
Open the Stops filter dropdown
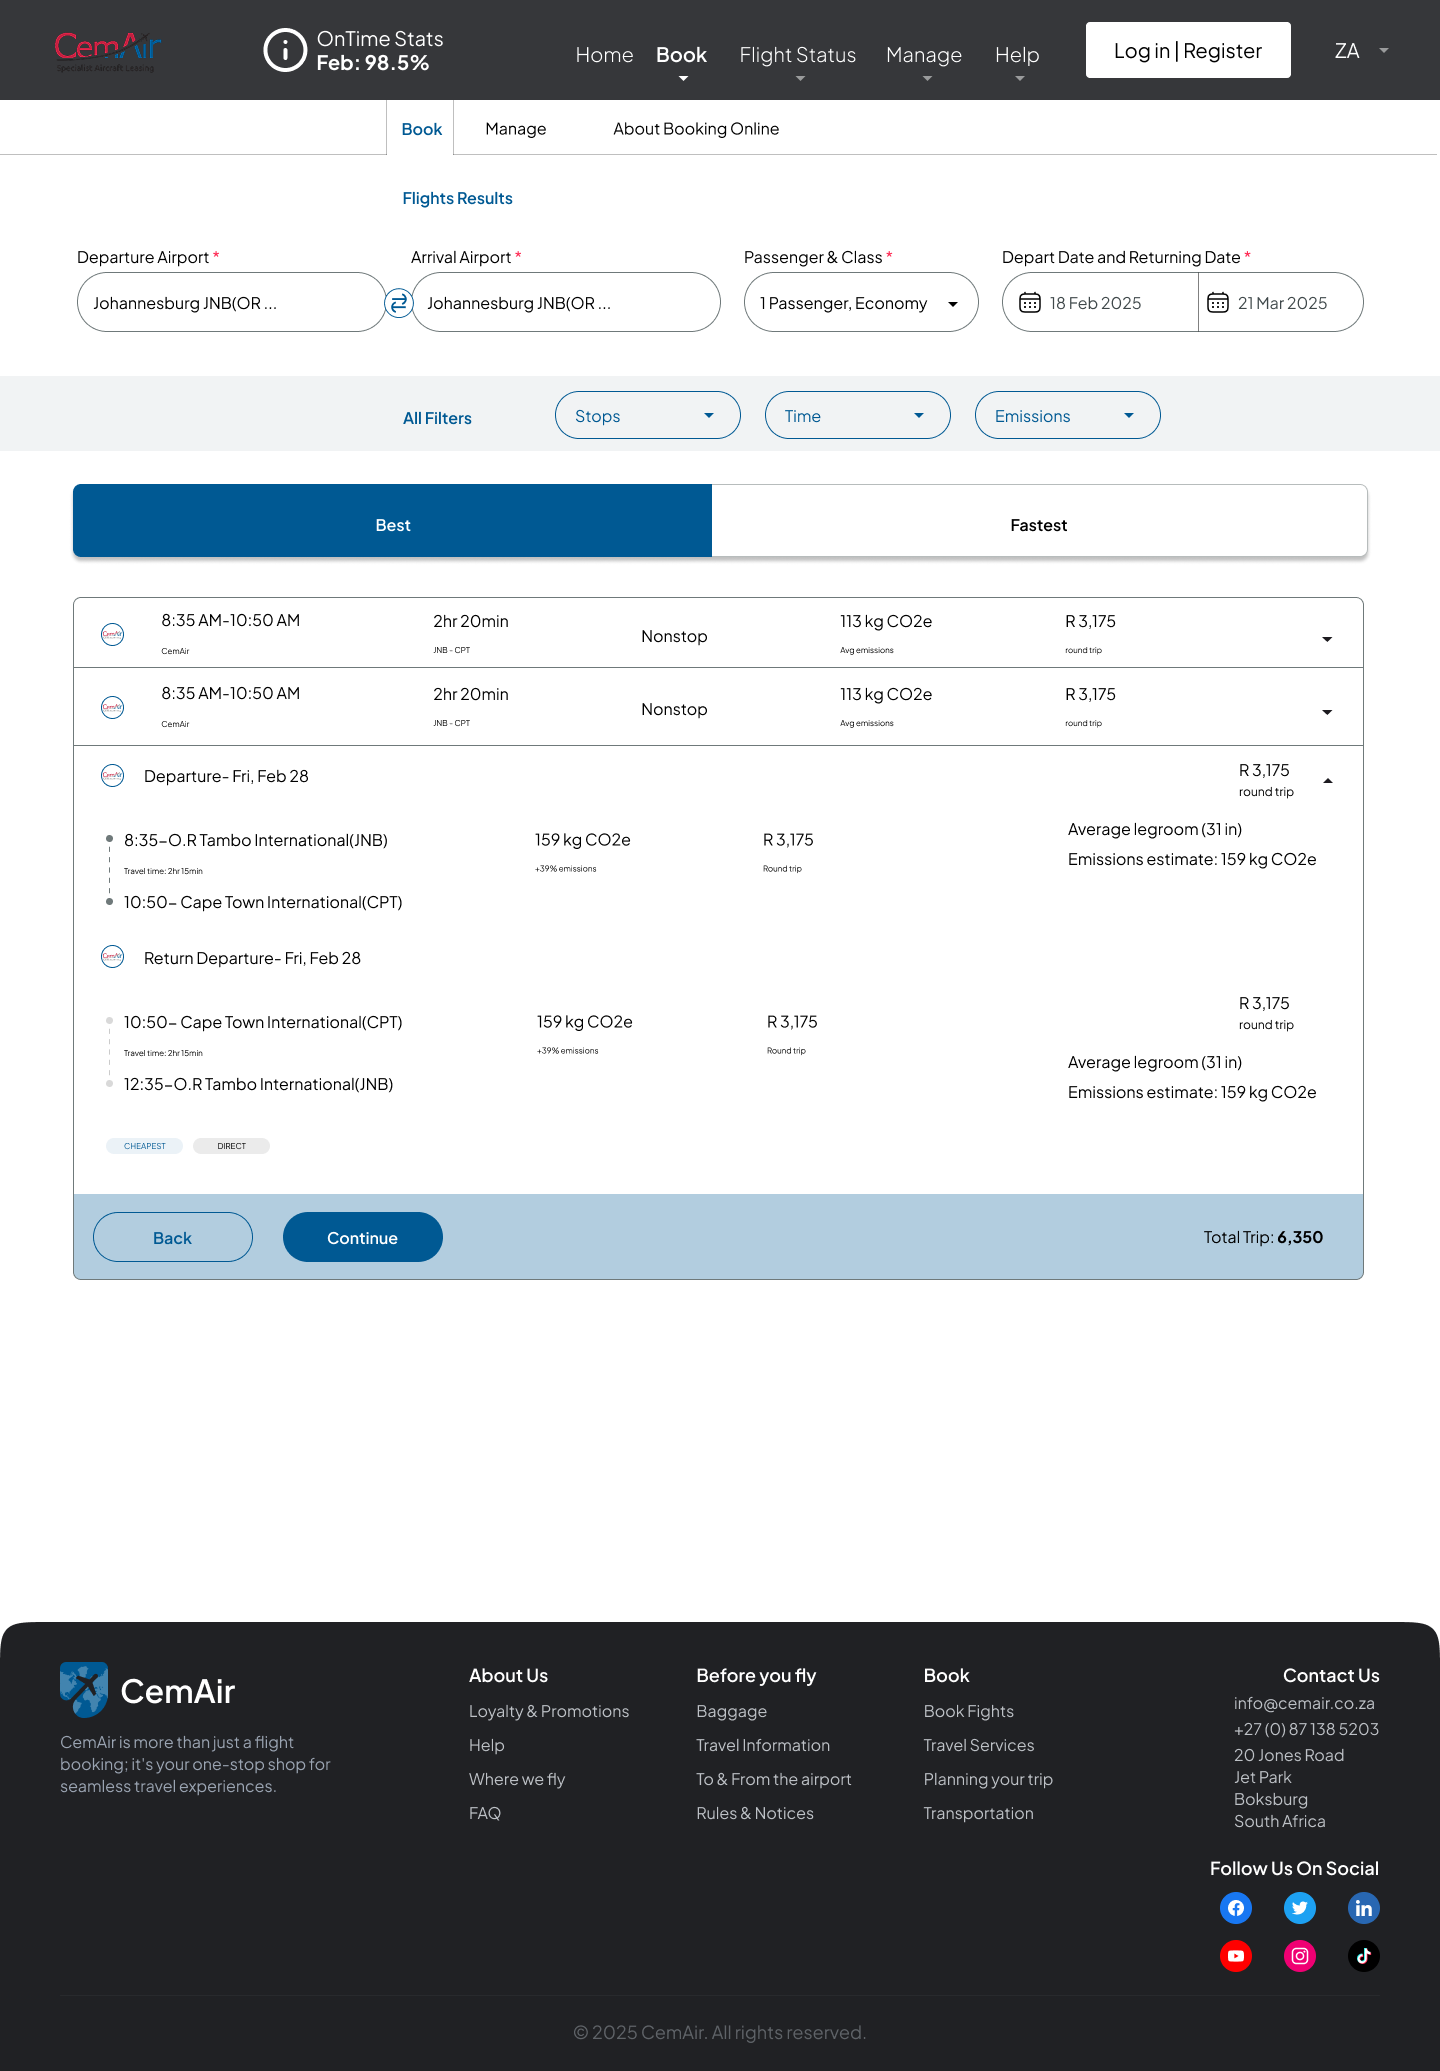click(x=647, y=416)
